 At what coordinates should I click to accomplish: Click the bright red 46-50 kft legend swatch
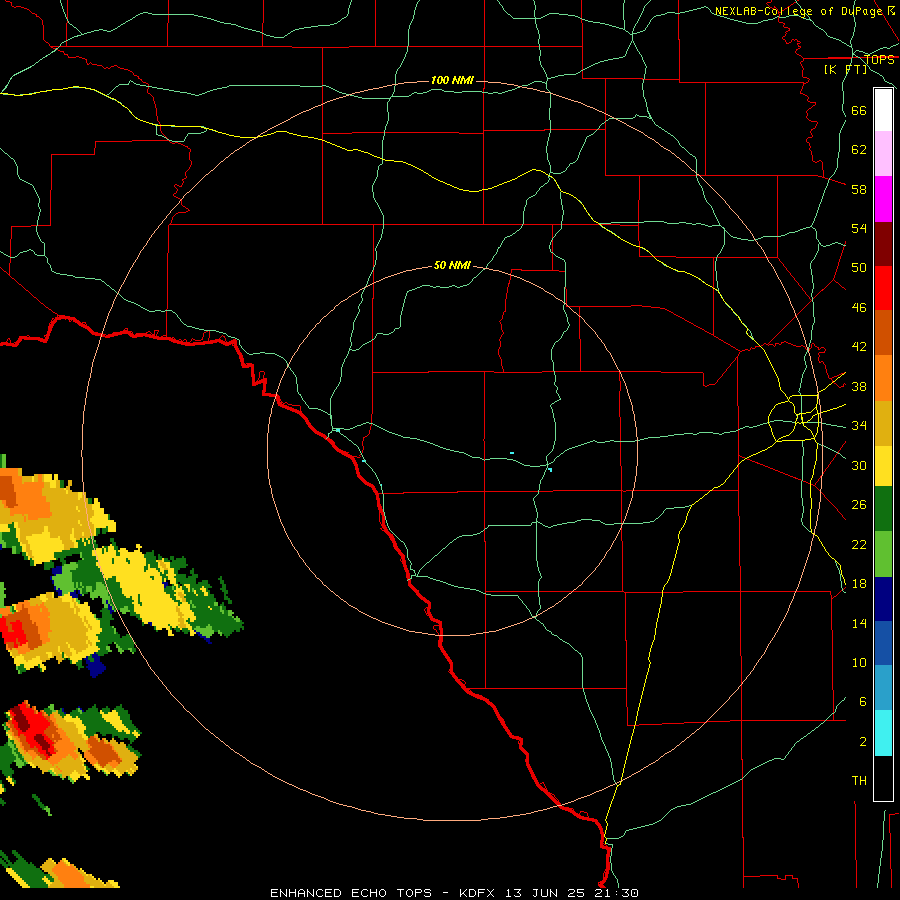883,288
